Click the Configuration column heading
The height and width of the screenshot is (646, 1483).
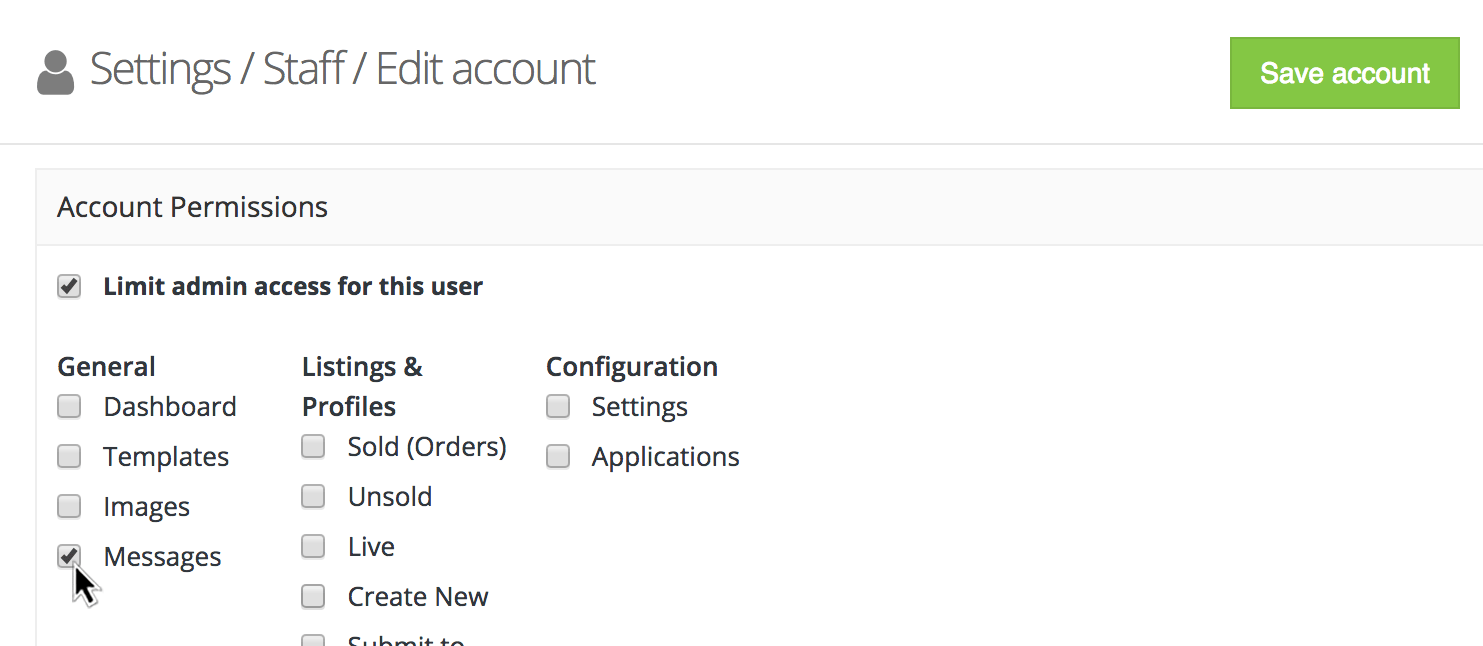point(631,367)
